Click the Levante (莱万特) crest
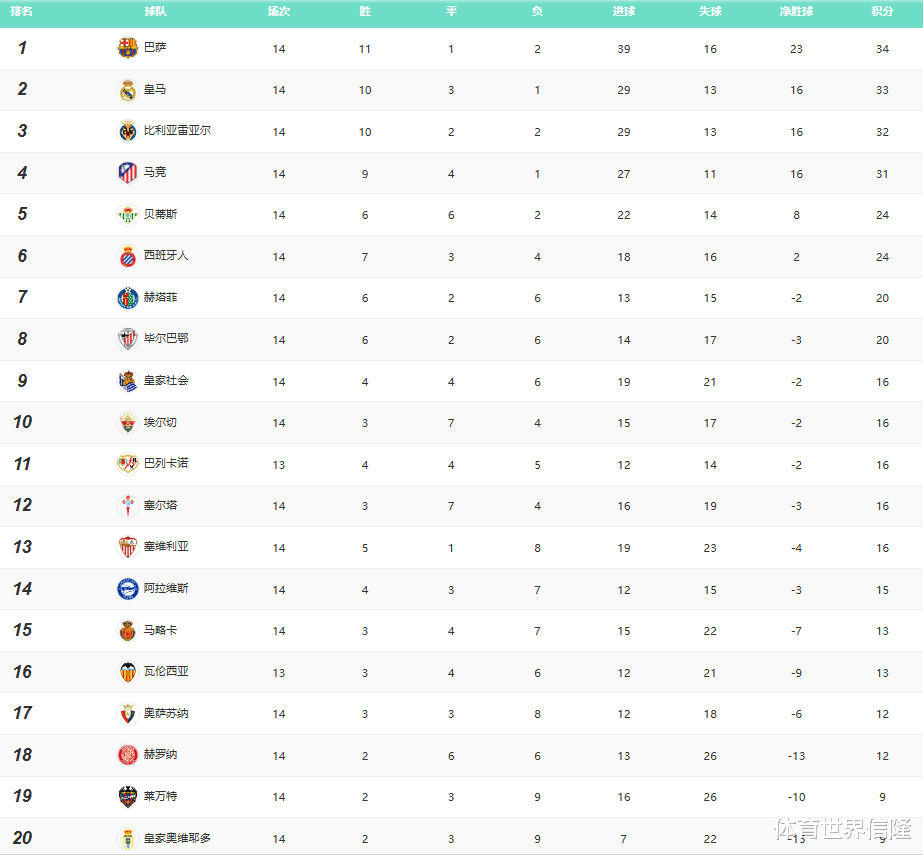 128,797
